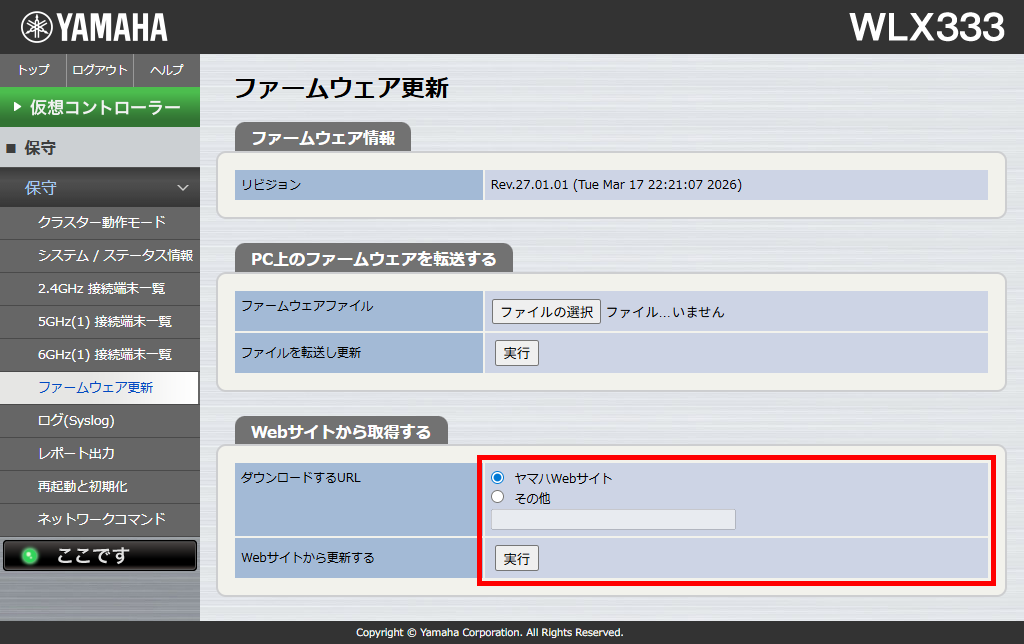Viewport: 1024px width, 644px height.
Task: Click the Yamaha logo
Action: [x=94, y=27]
